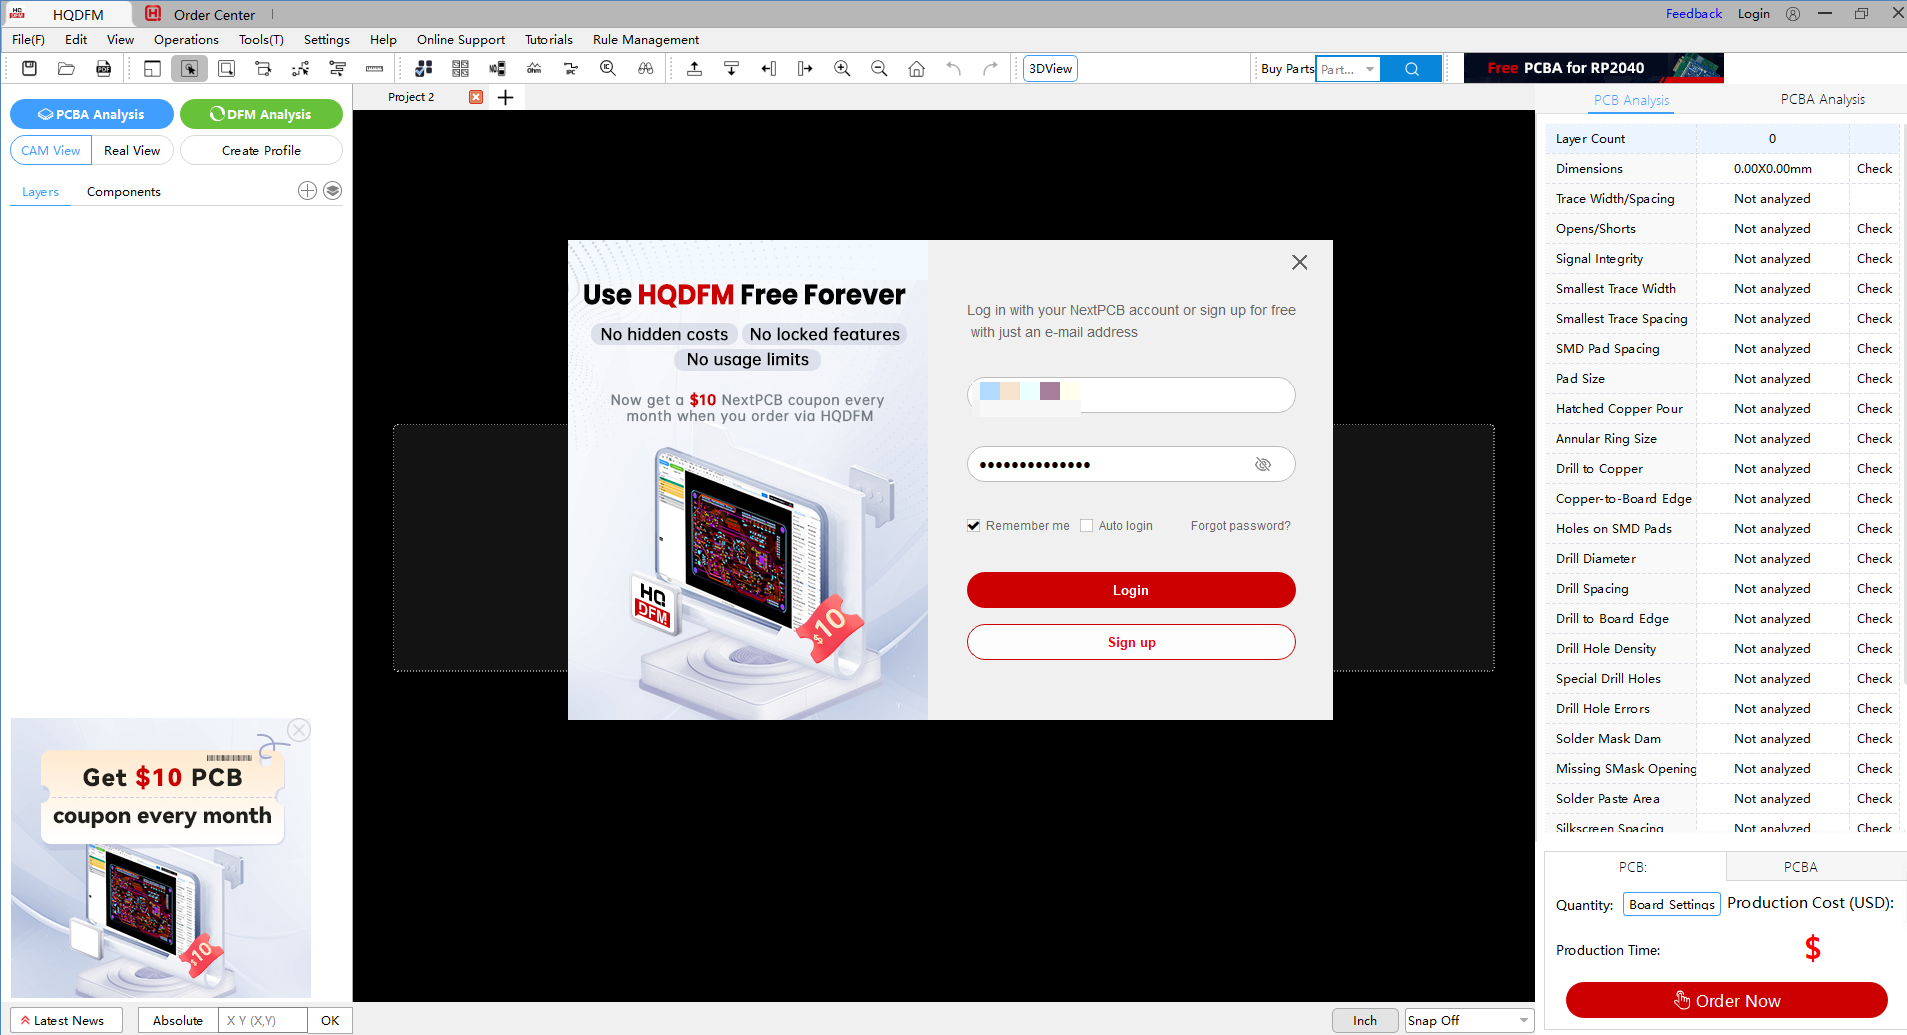Switch to the PCBA Analysis tab
This screenshot has width=1907, height=1035.
[x=1821, y=100]
